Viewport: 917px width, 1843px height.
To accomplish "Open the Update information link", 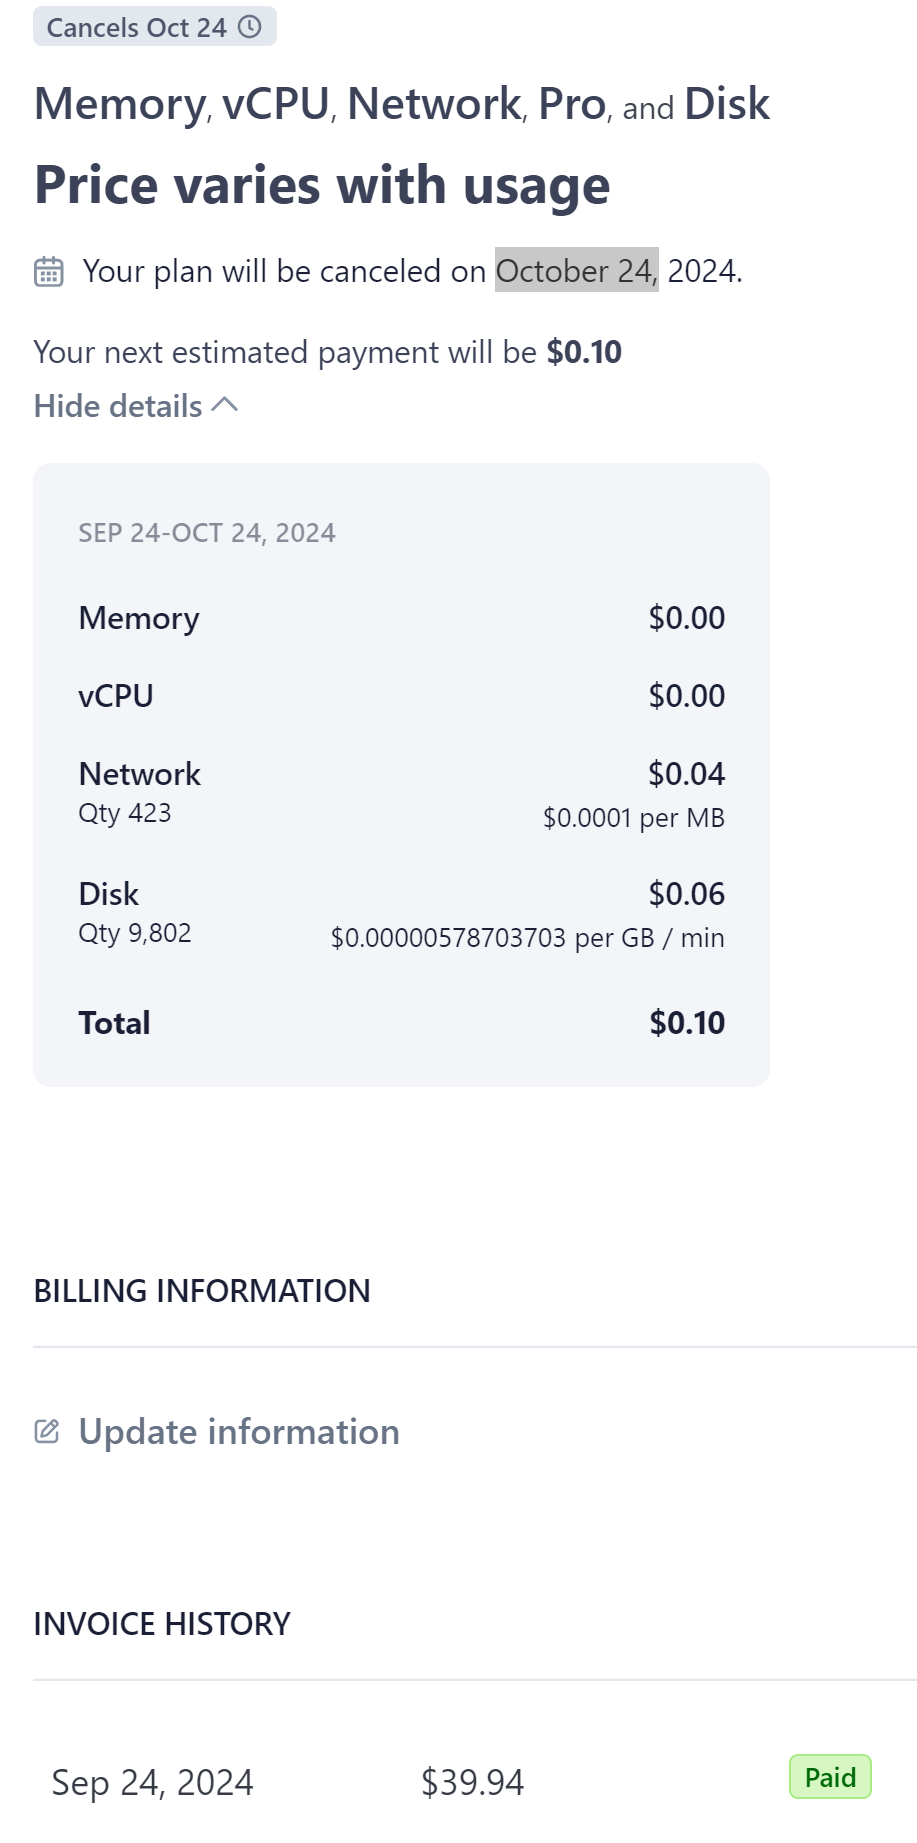I will [x=239, y=1431].
